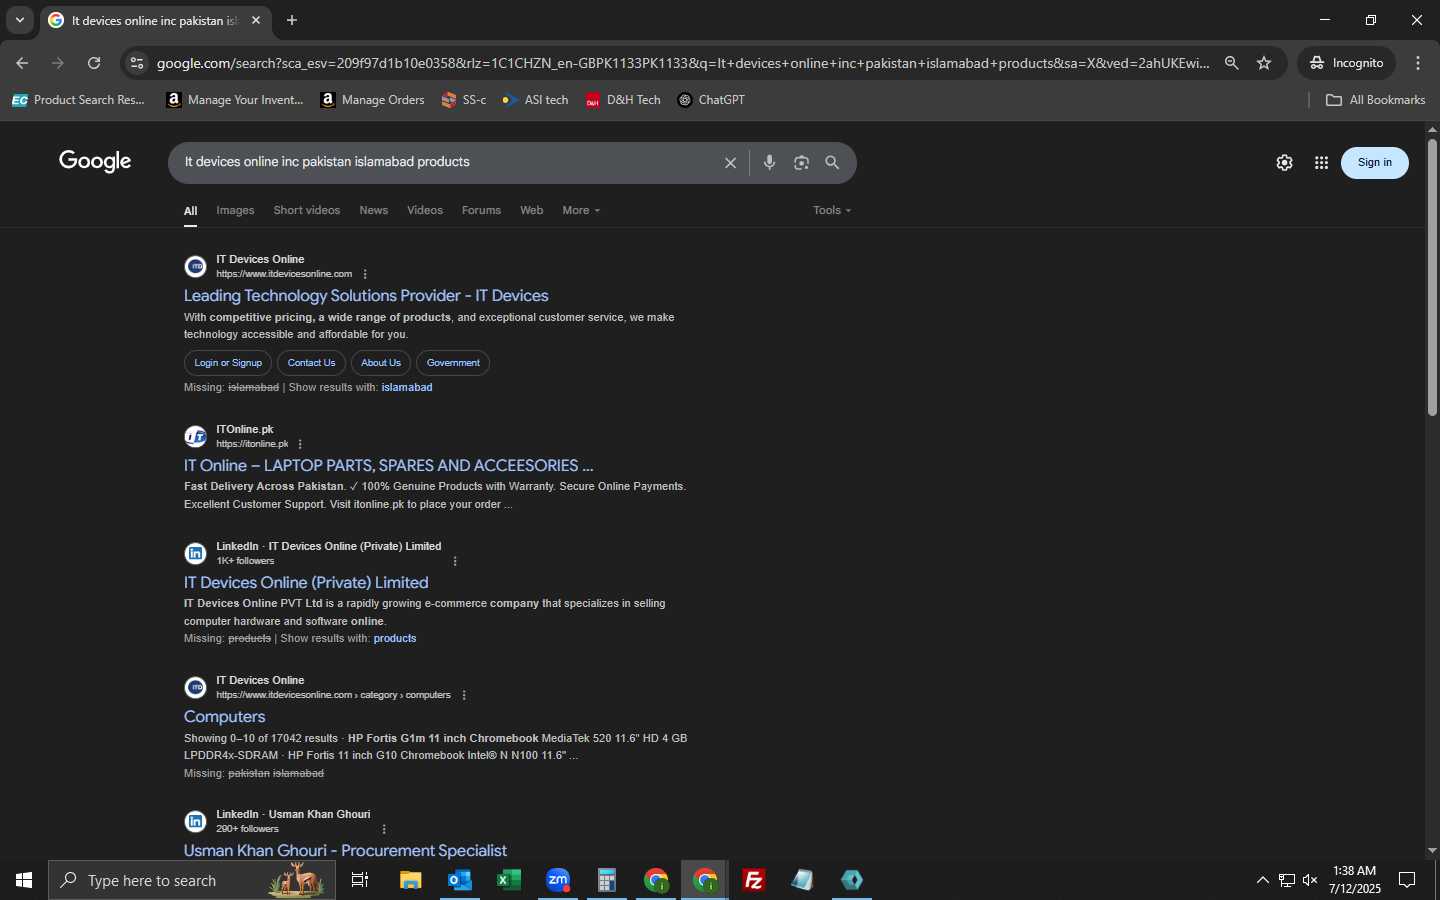The image size is (1440, 900).
Task: Open more options for Usman Khan Ghouri result
Action: [384, 829]
